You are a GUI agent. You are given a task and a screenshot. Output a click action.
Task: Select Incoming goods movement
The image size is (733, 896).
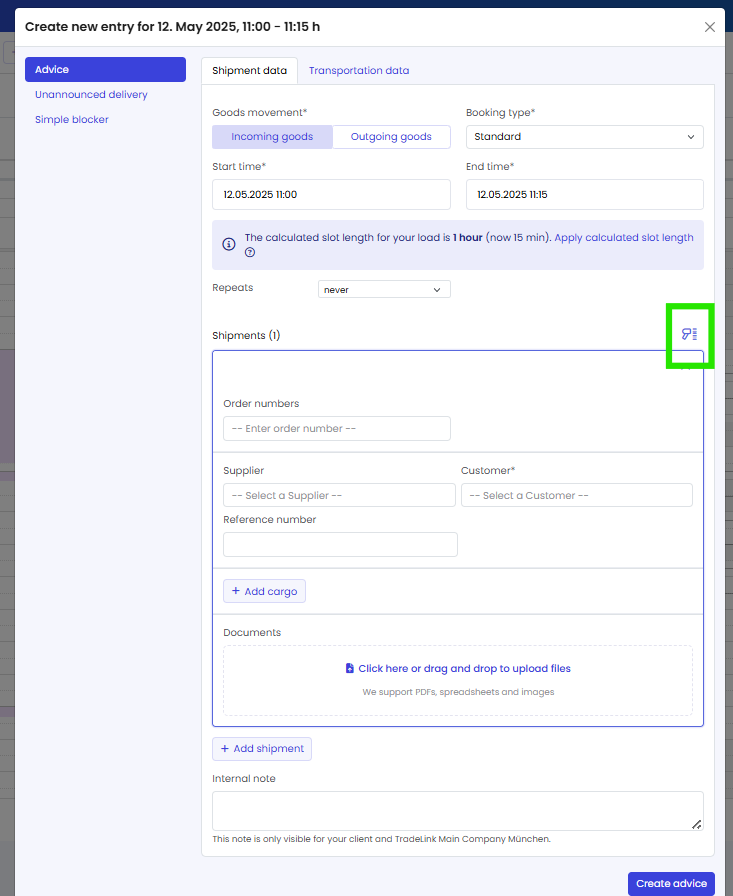(272, 137)
